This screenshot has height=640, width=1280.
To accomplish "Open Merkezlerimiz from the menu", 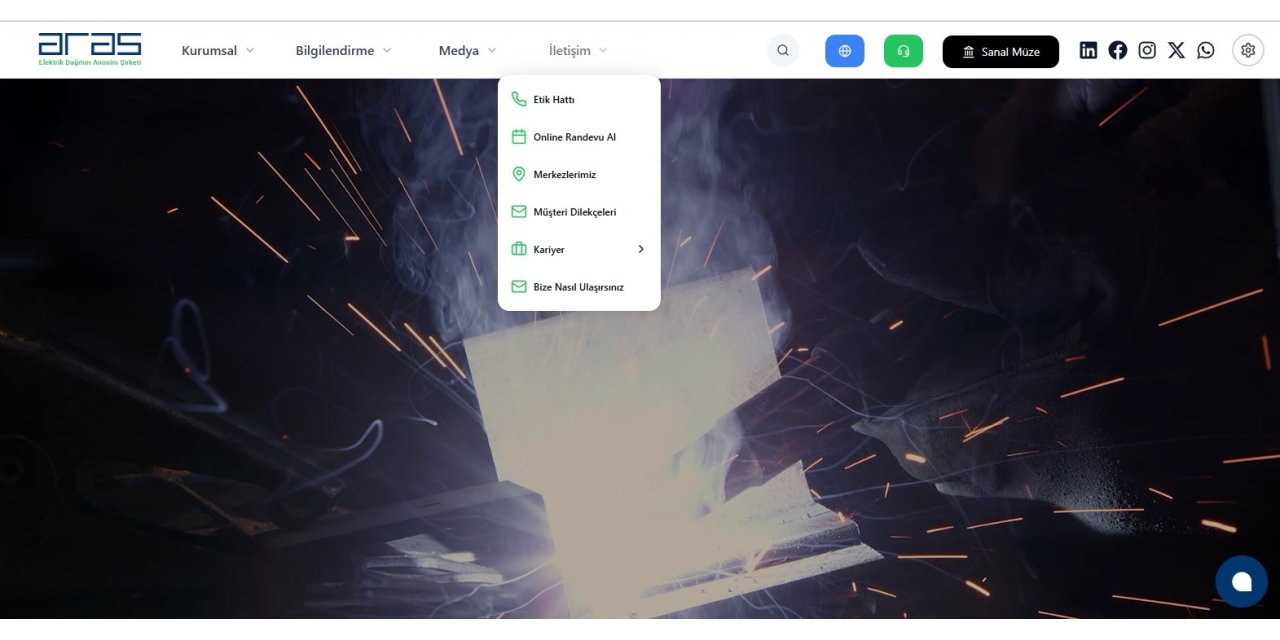I will coord(564,175).
